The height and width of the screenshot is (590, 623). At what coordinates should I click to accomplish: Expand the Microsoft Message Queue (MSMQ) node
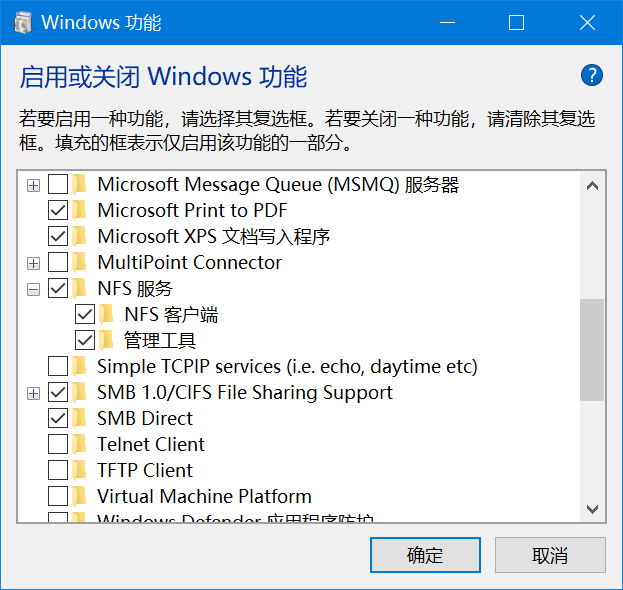(33, 185)
